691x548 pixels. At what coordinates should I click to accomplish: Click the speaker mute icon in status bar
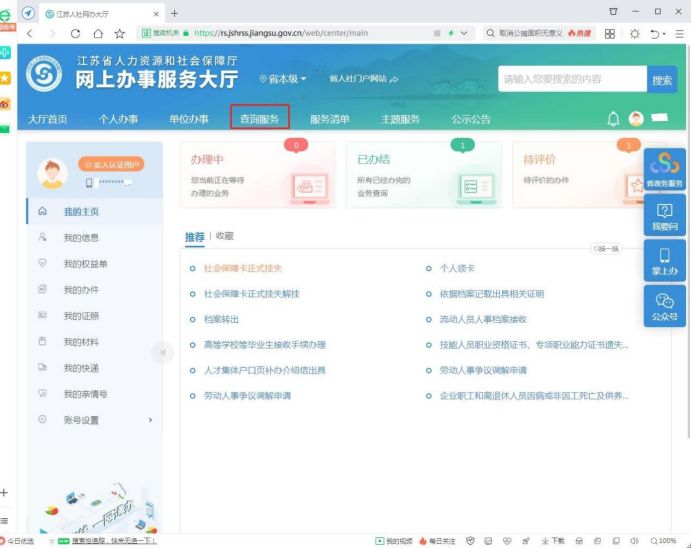(x=635, y=541)
